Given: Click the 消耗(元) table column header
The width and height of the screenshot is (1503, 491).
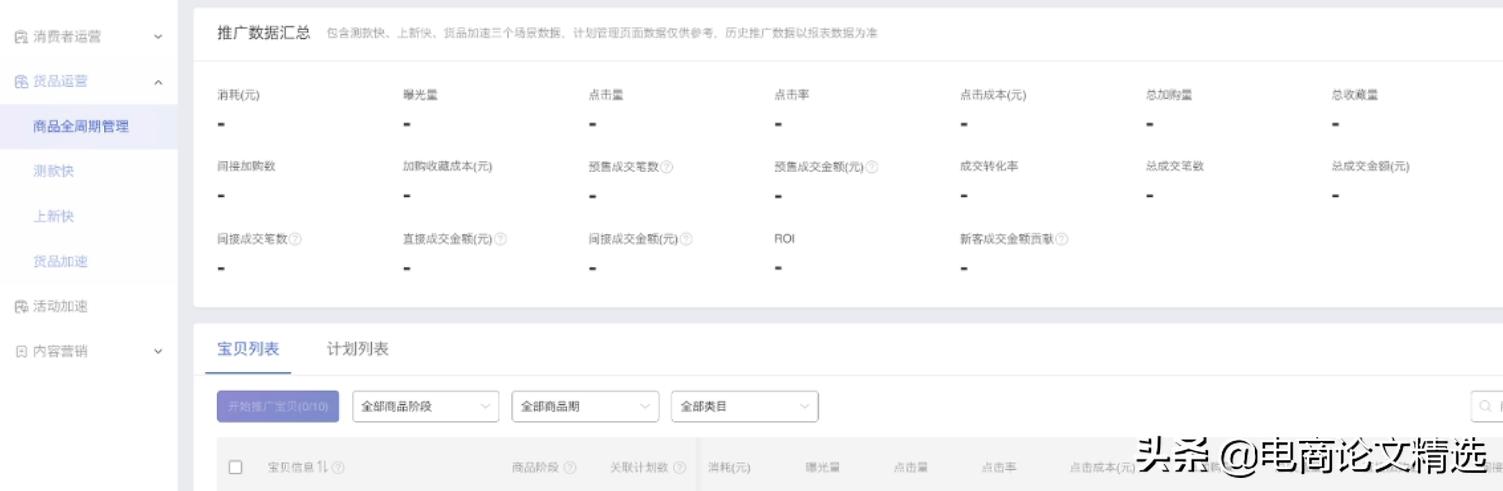Looking at the screenshot, I should point(729,468).
